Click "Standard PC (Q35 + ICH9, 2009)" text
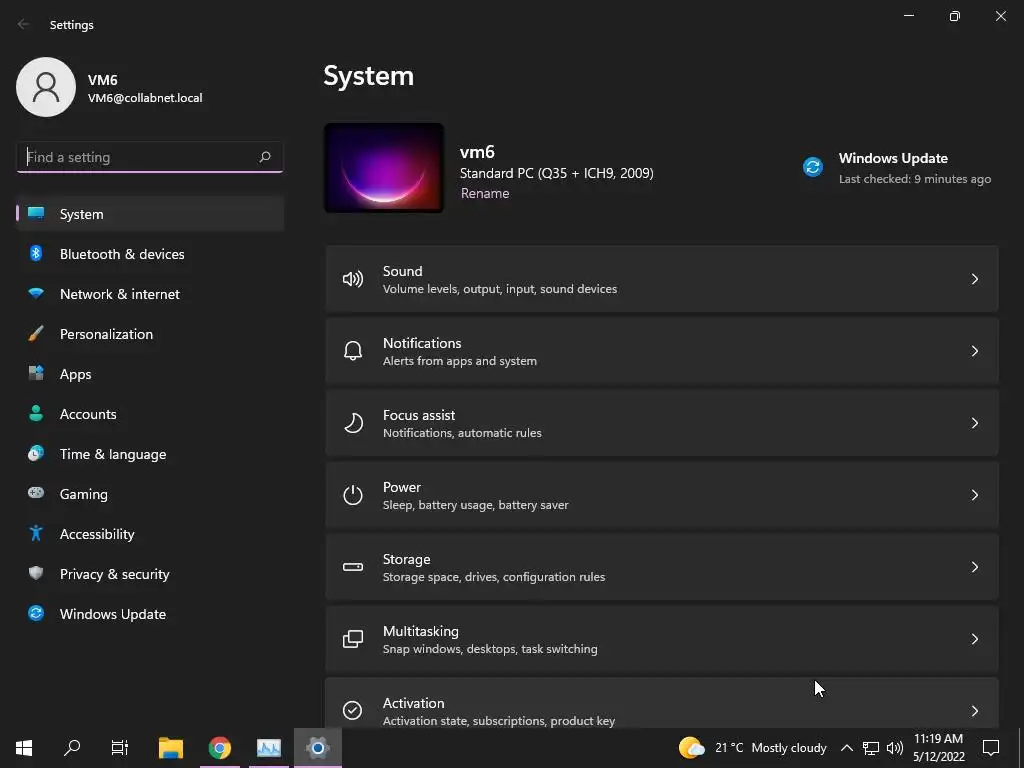1024x768 pixels. [556, 173]
